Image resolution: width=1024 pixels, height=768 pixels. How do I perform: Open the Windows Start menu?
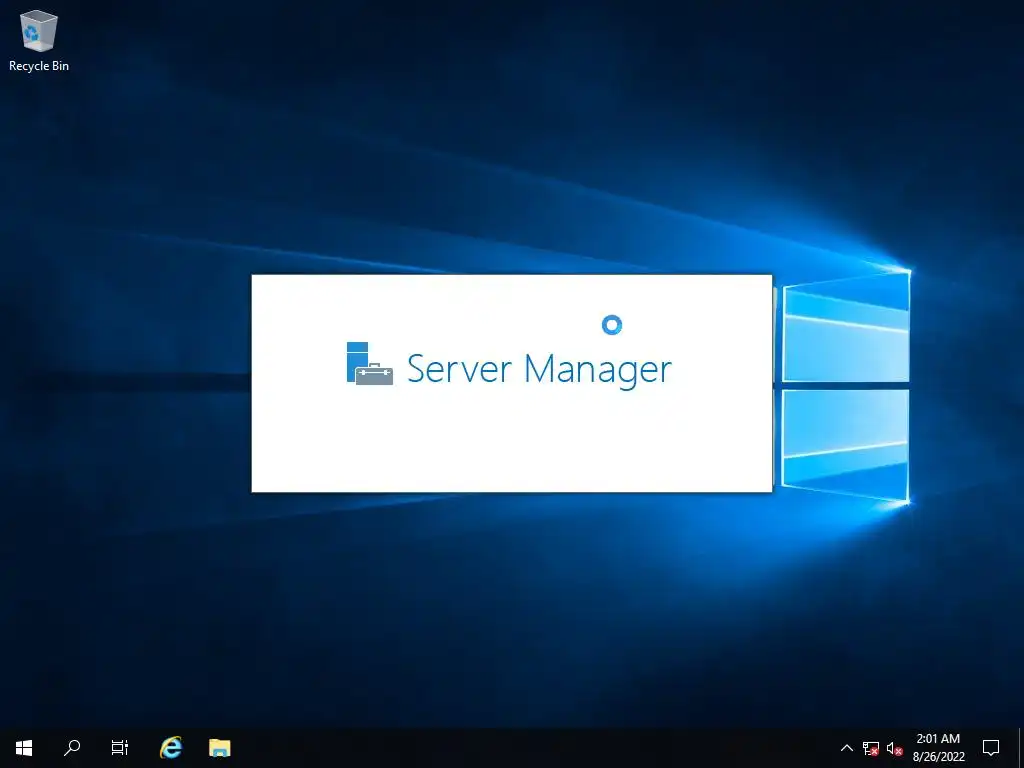[24, 748]
